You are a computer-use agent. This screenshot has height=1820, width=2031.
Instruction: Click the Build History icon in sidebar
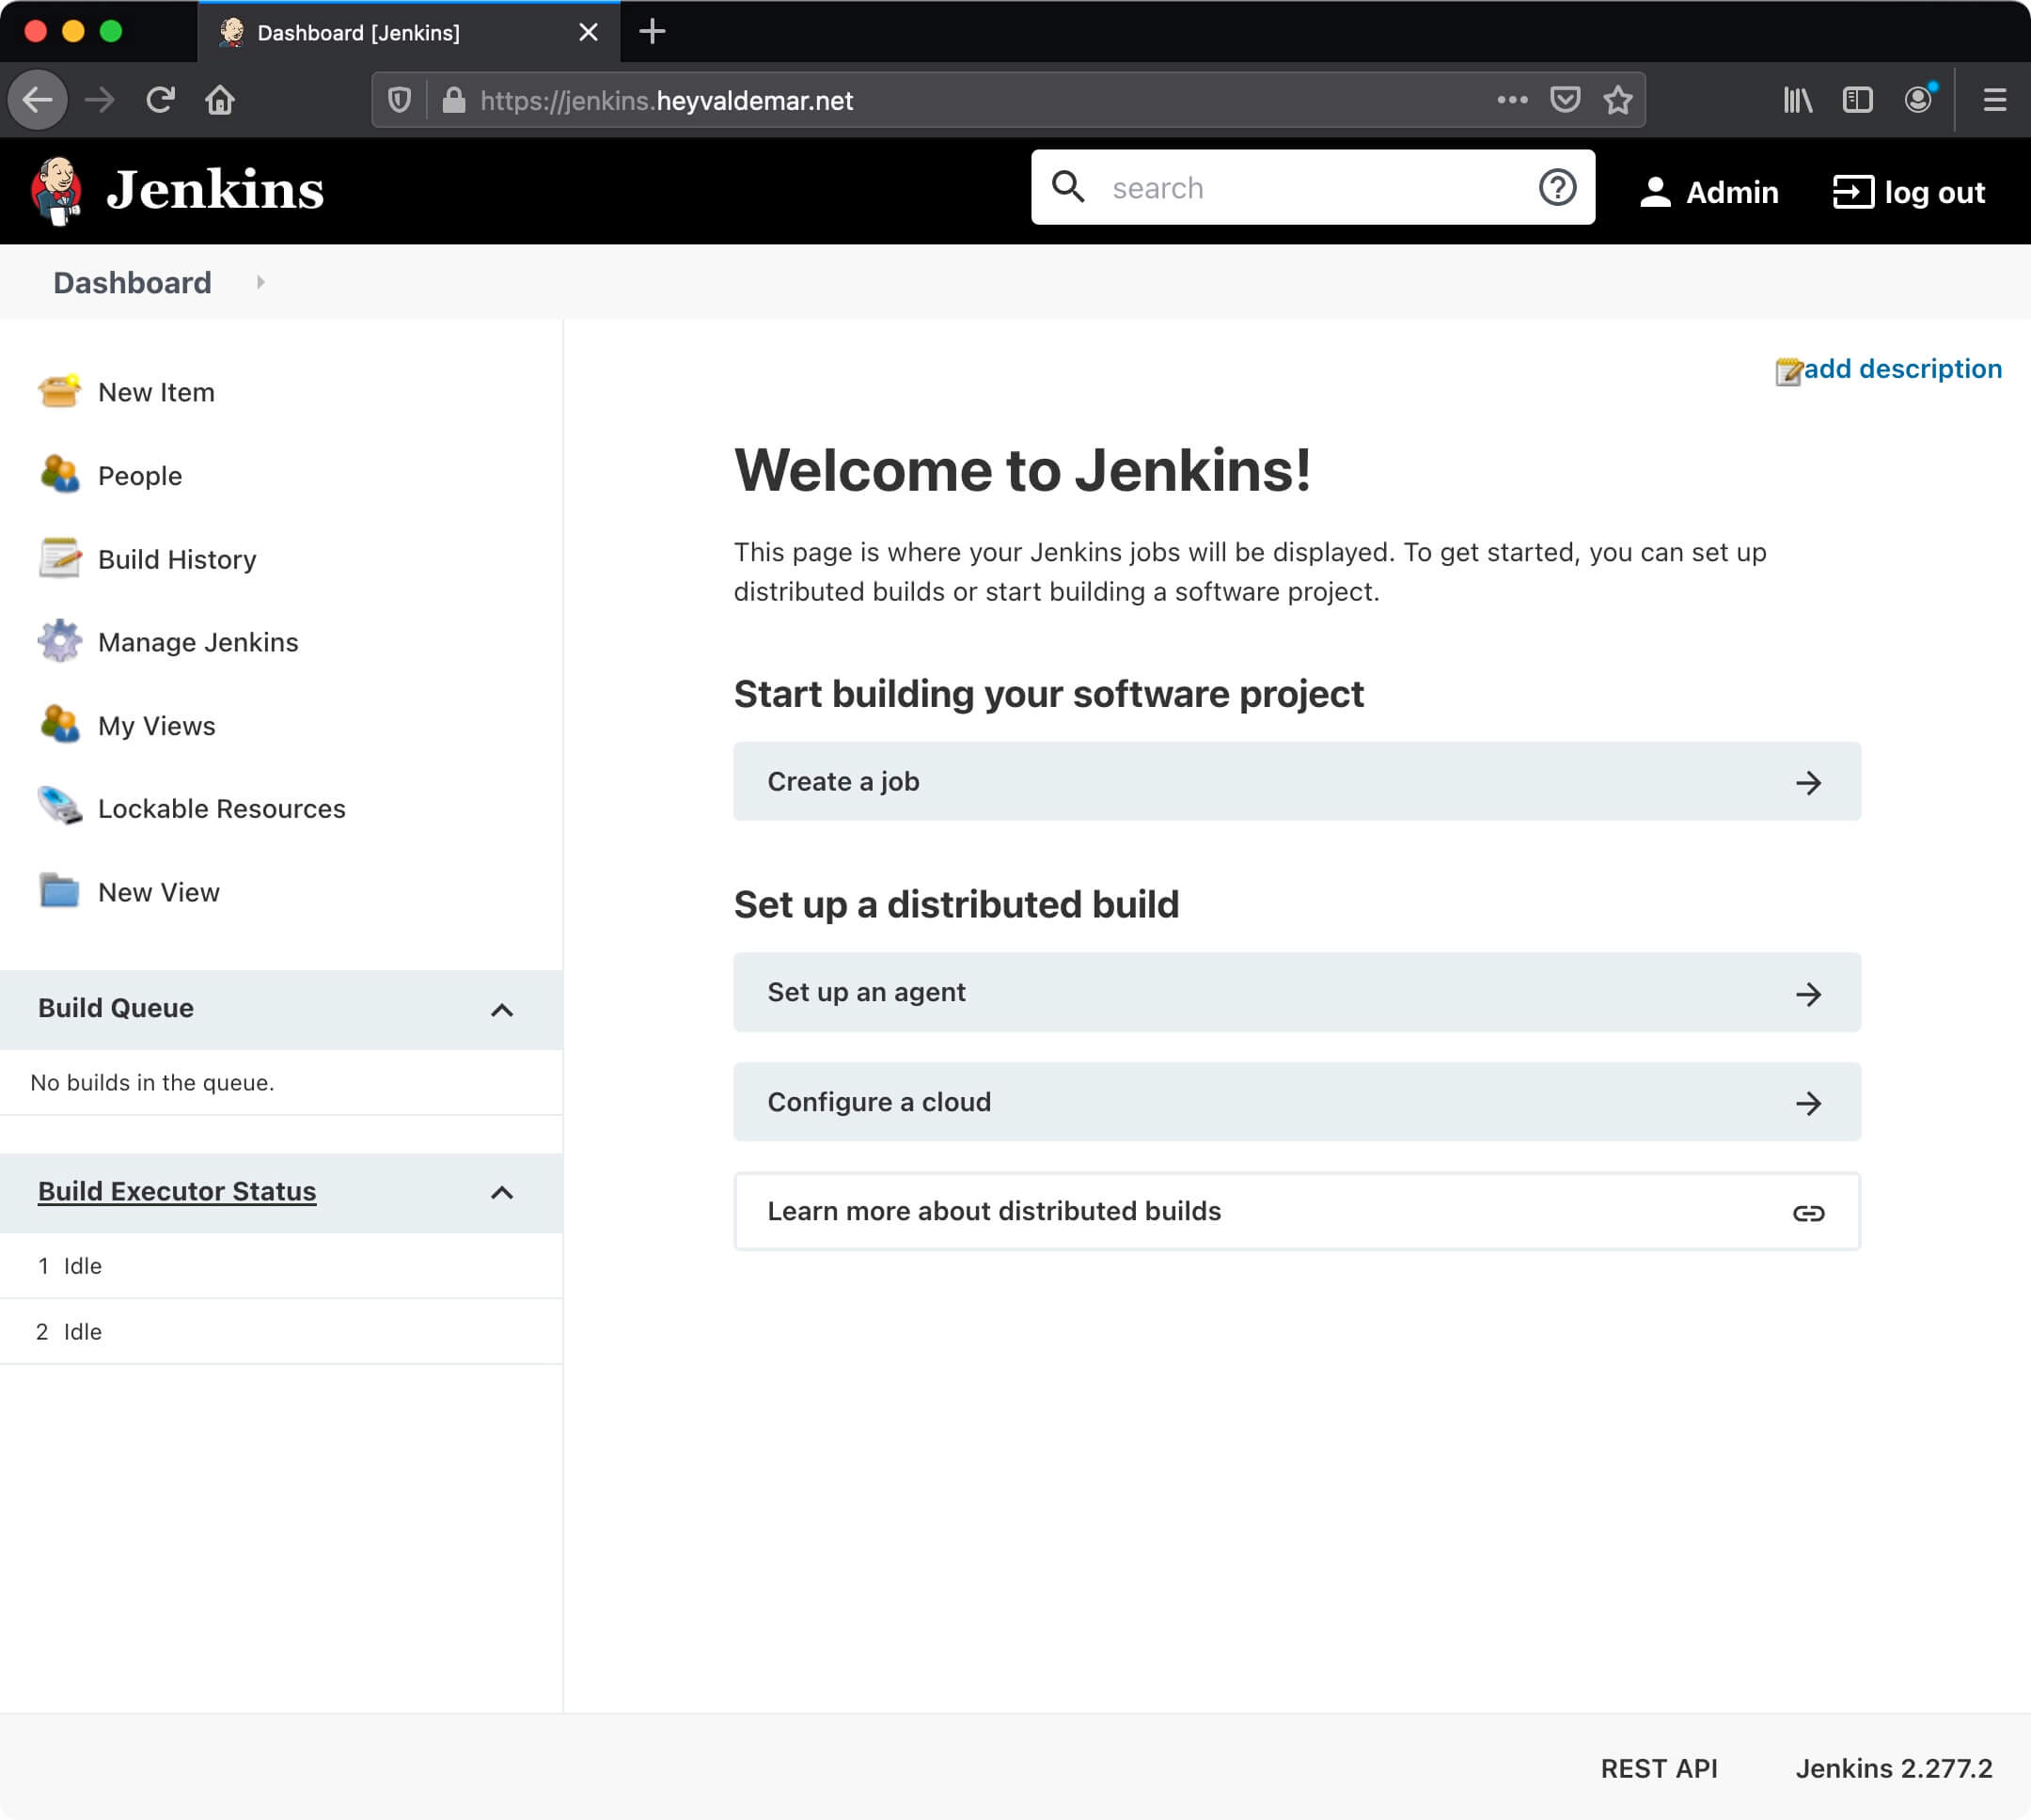coord(58,557)
